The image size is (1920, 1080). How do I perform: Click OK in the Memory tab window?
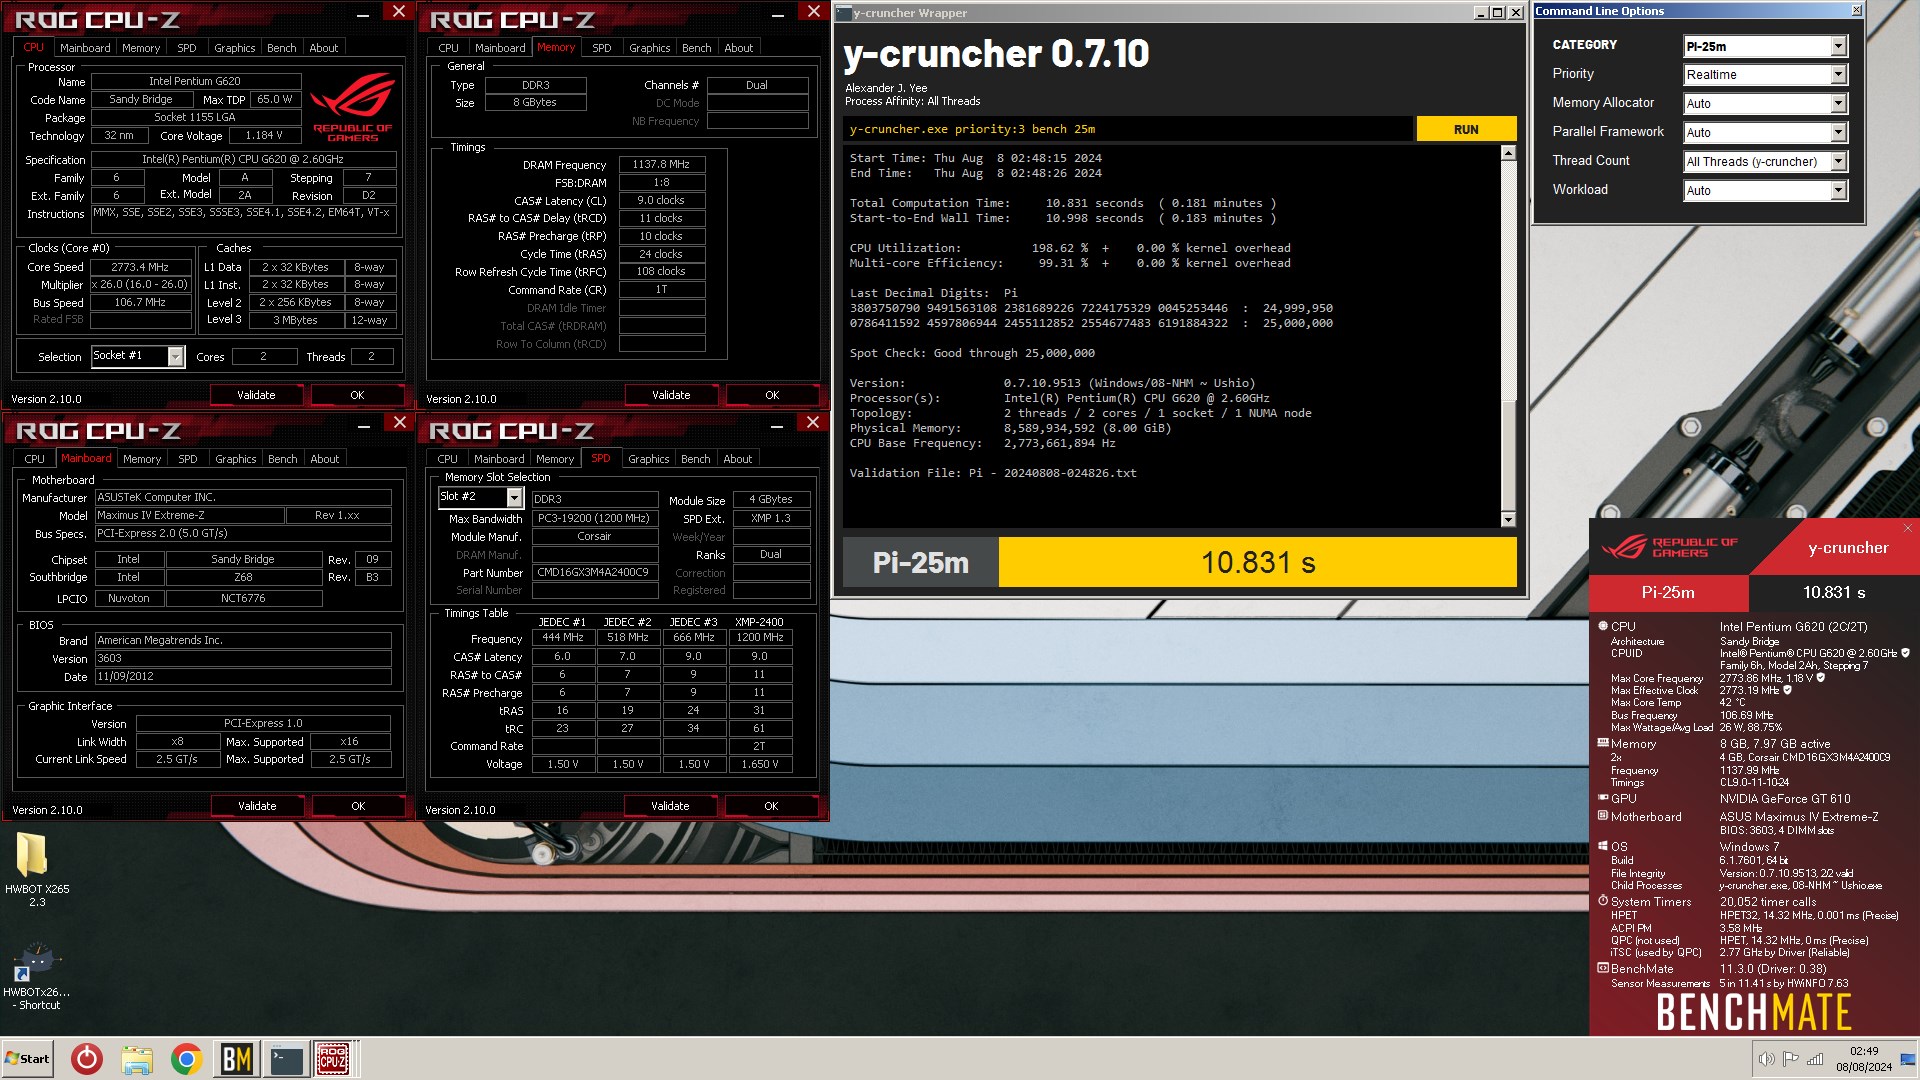click(772, 395)
